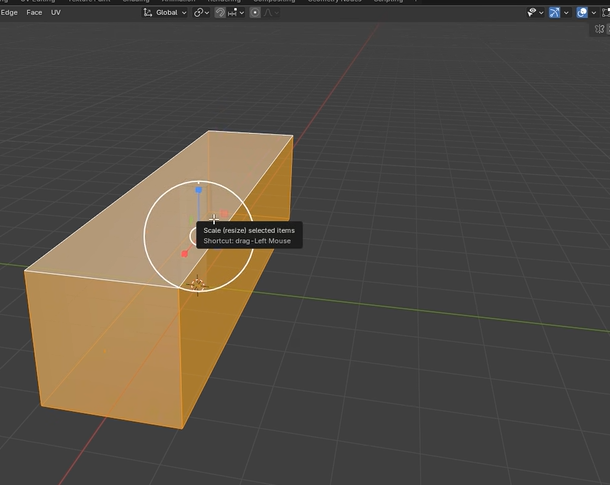
Task: Toggle the snap magnet icon
Action: [x=222, y=12]
